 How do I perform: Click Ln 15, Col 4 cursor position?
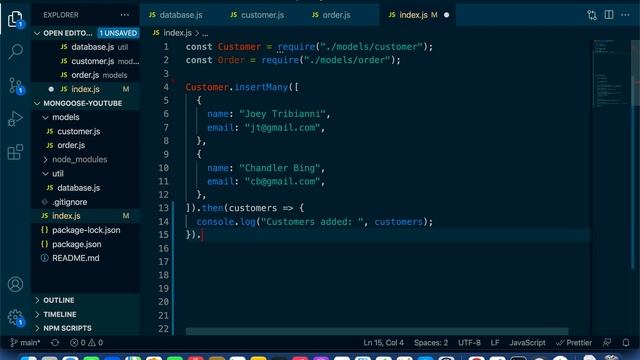tap(383, 343)
